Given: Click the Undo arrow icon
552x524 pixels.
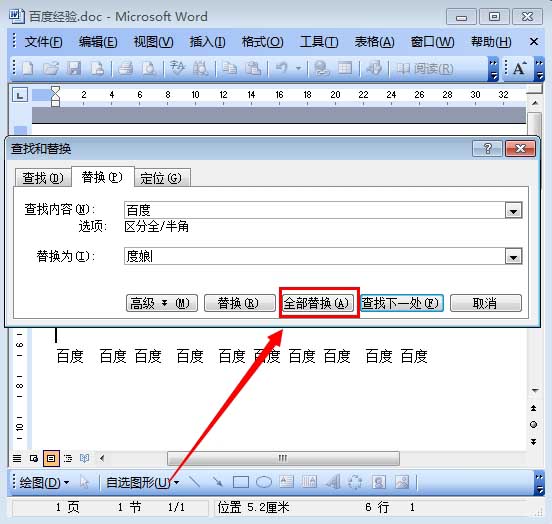Looking at the screenshot, I should [x=281, y=68].
